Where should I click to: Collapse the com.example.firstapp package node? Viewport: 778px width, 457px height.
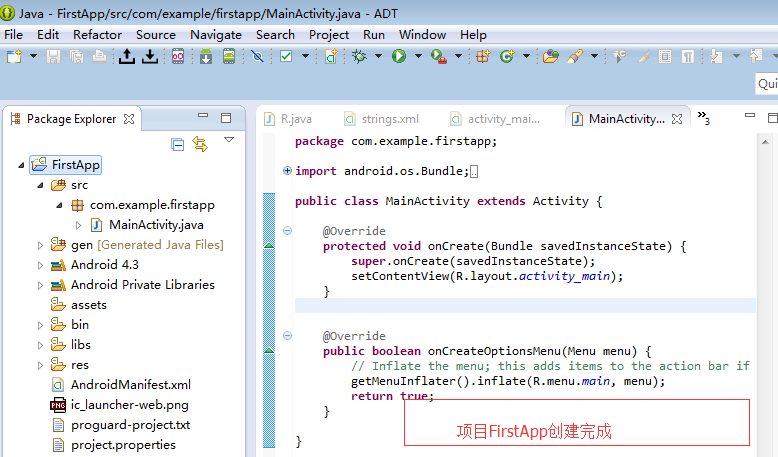(60, 205)
